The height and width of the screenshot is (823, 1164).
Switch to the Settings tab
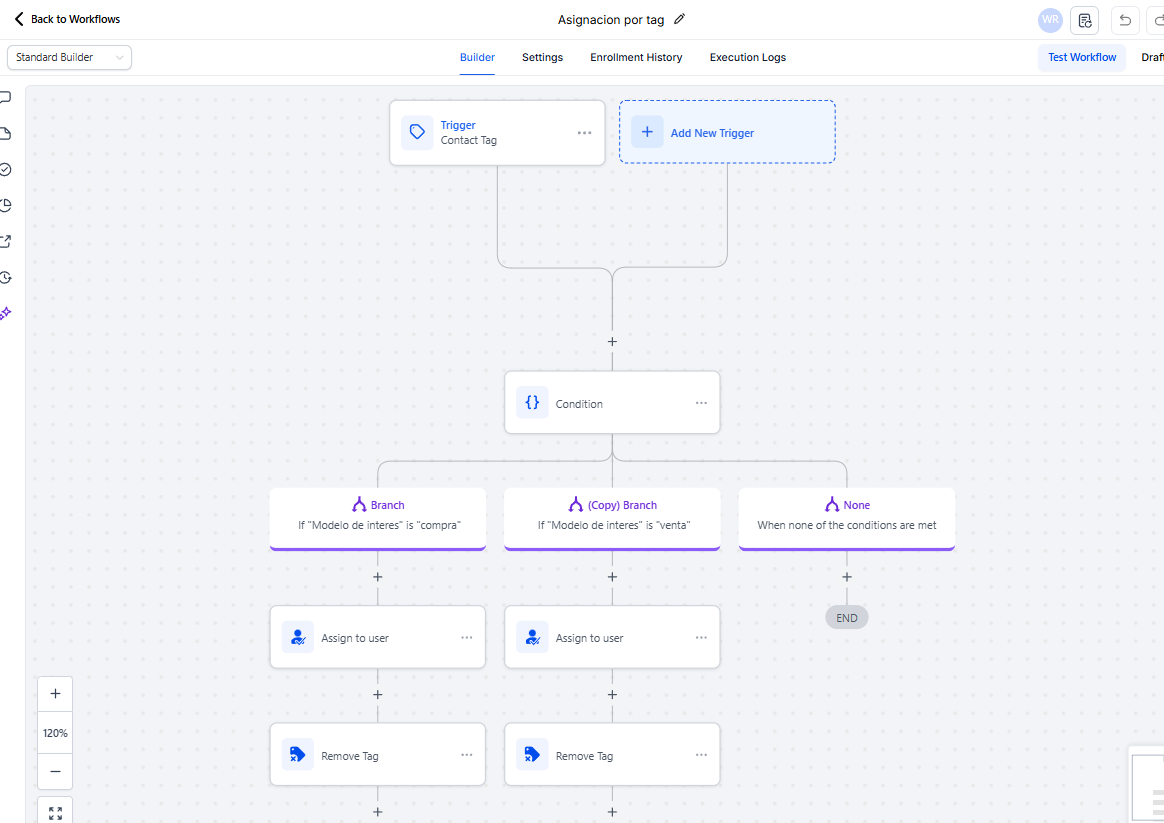coord(542,58)
